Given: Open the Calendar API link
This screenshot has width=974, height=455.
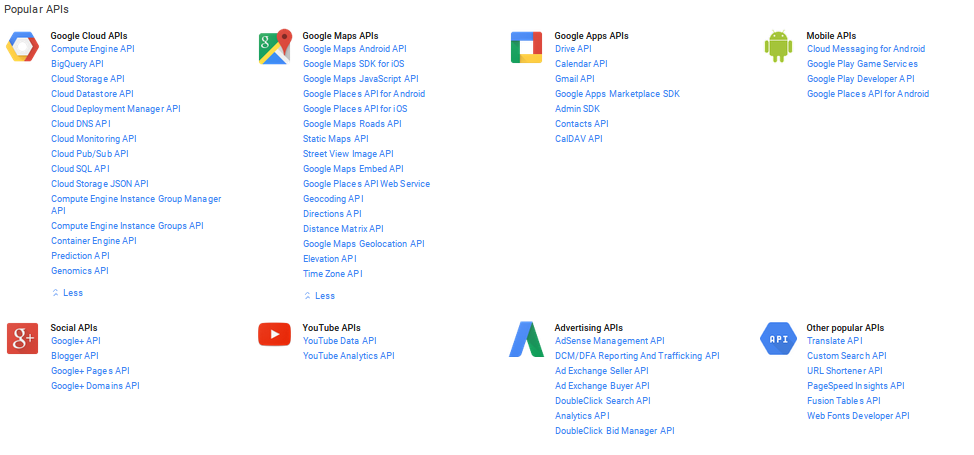Looking at the screenshot, I should point(581,63).
